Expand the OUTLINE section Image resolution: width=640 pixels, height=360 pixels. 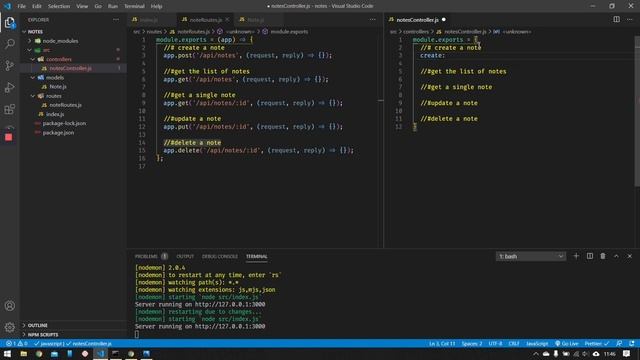(73, 325)
